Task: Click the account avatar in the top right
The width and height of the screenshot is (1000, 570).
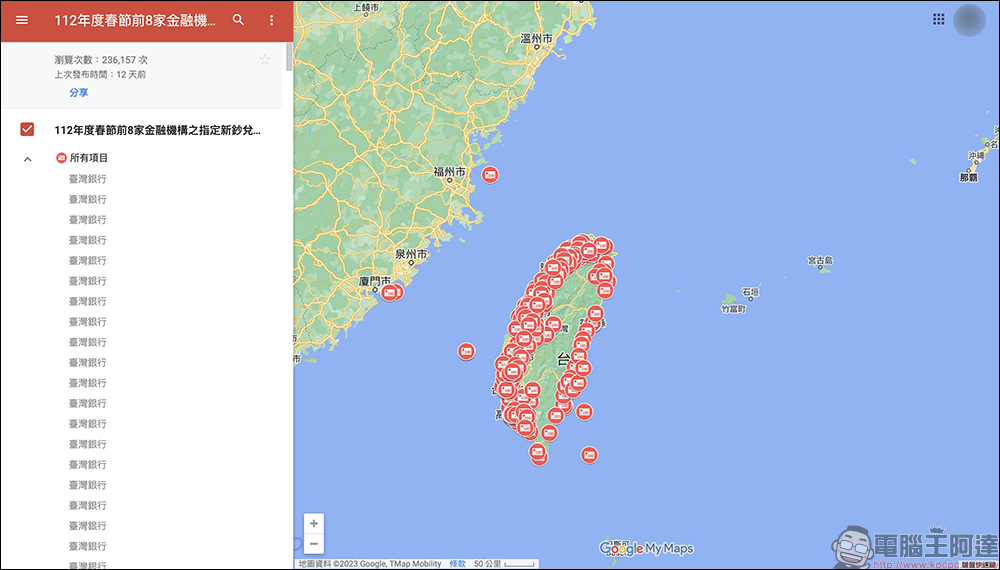Action: [x=970, y=20]
